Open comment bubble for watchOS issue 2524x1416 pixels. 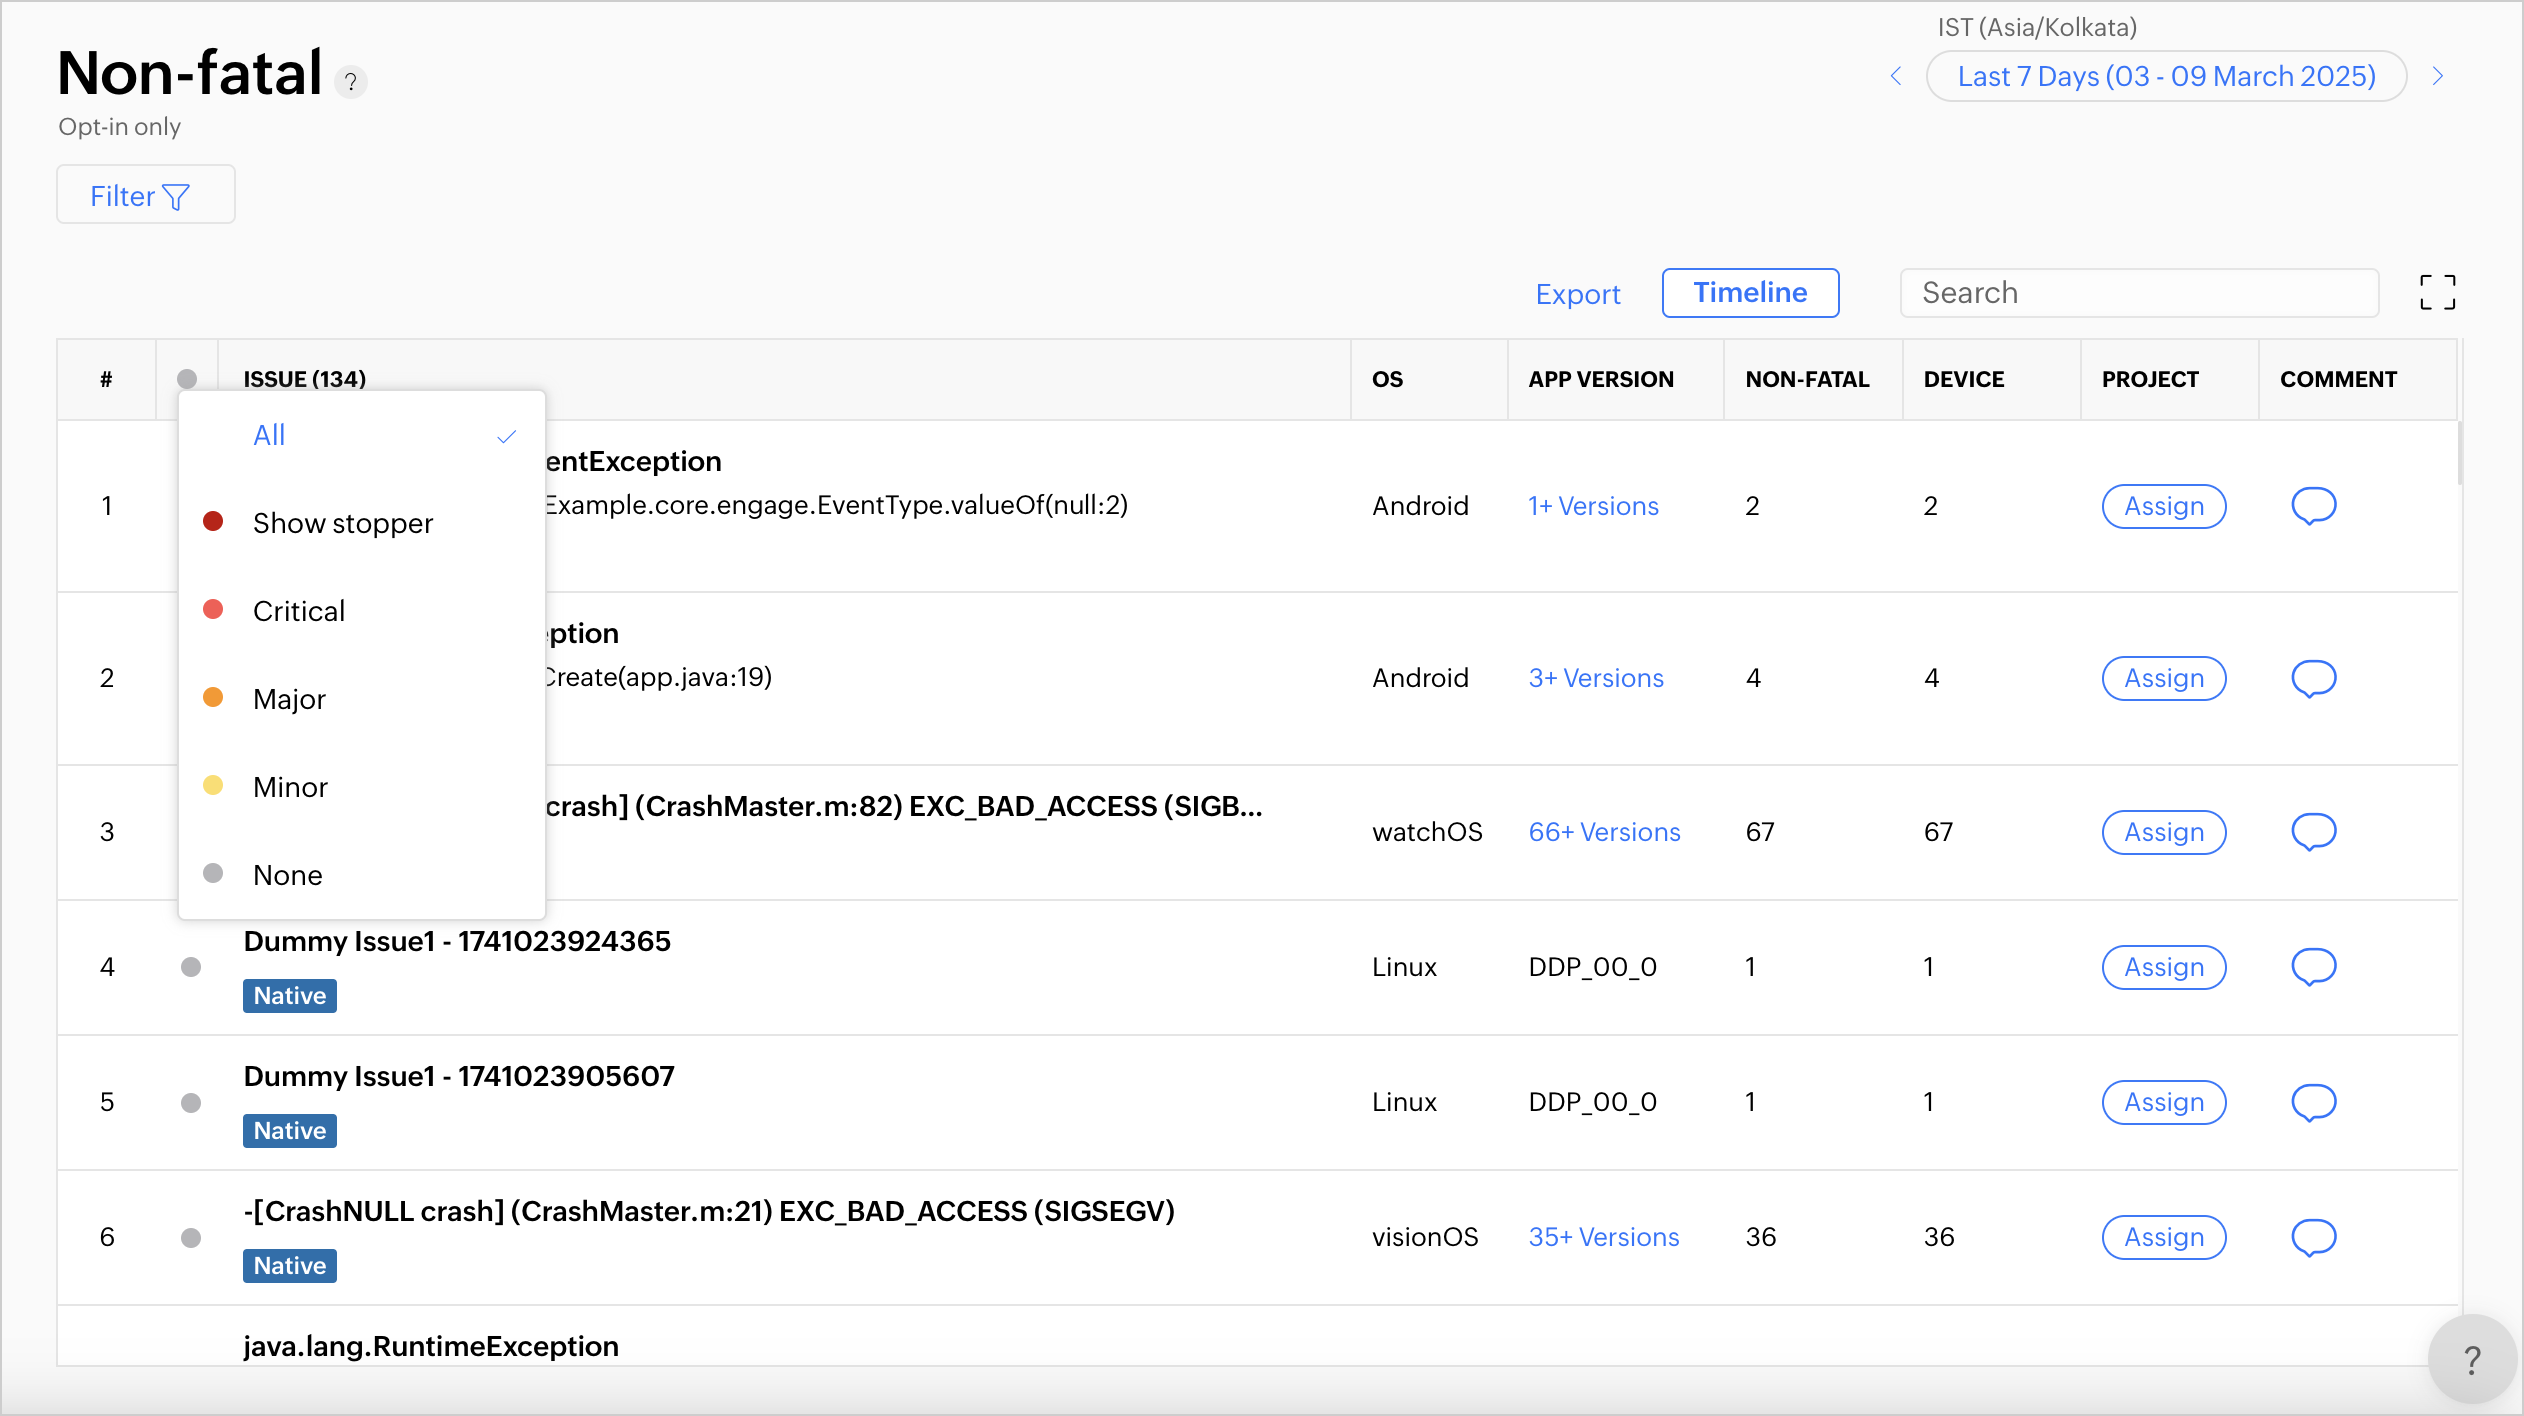(x=2313, y=832)
